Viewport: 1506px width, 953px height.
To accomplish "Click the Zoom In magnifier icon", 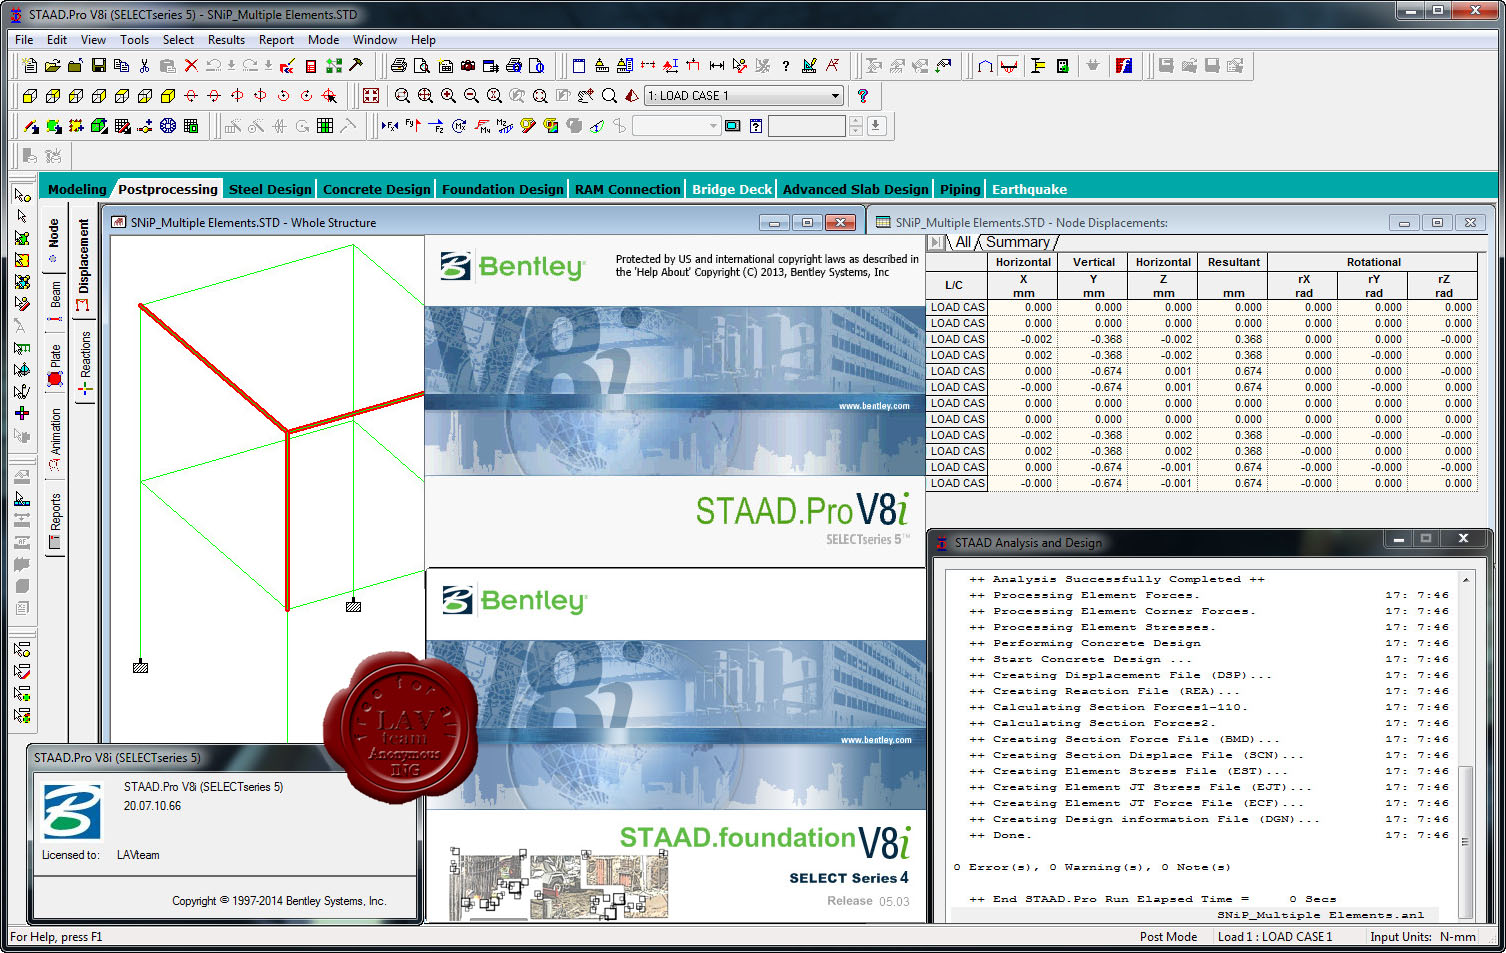I will 448,96.
